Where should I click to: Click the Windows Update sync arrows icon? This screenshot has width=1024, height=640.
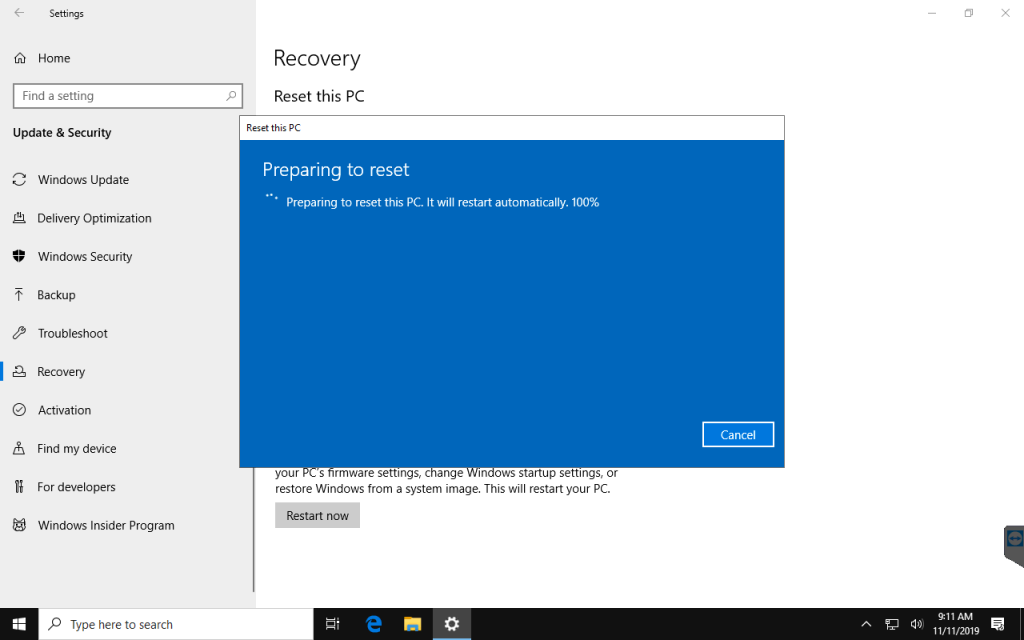tap(20, 180)
